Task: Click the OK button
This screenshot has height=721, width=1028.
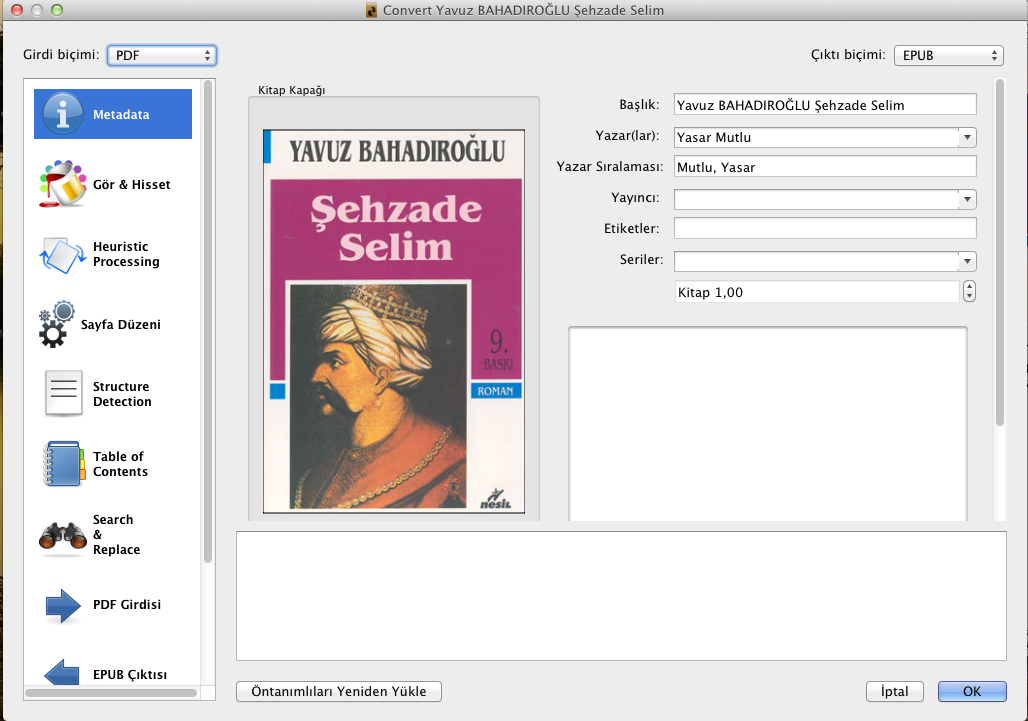Action: coord(971,692)
